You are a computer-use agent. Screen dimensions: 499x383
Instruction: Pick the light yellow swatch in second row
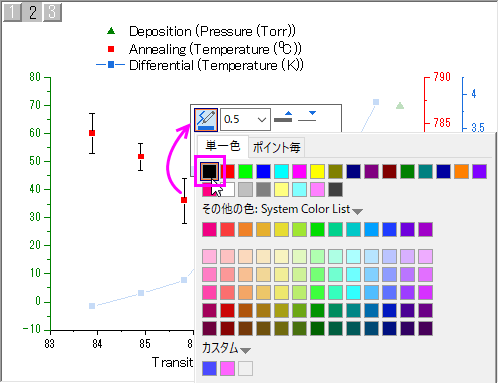[x=281, y=189]
